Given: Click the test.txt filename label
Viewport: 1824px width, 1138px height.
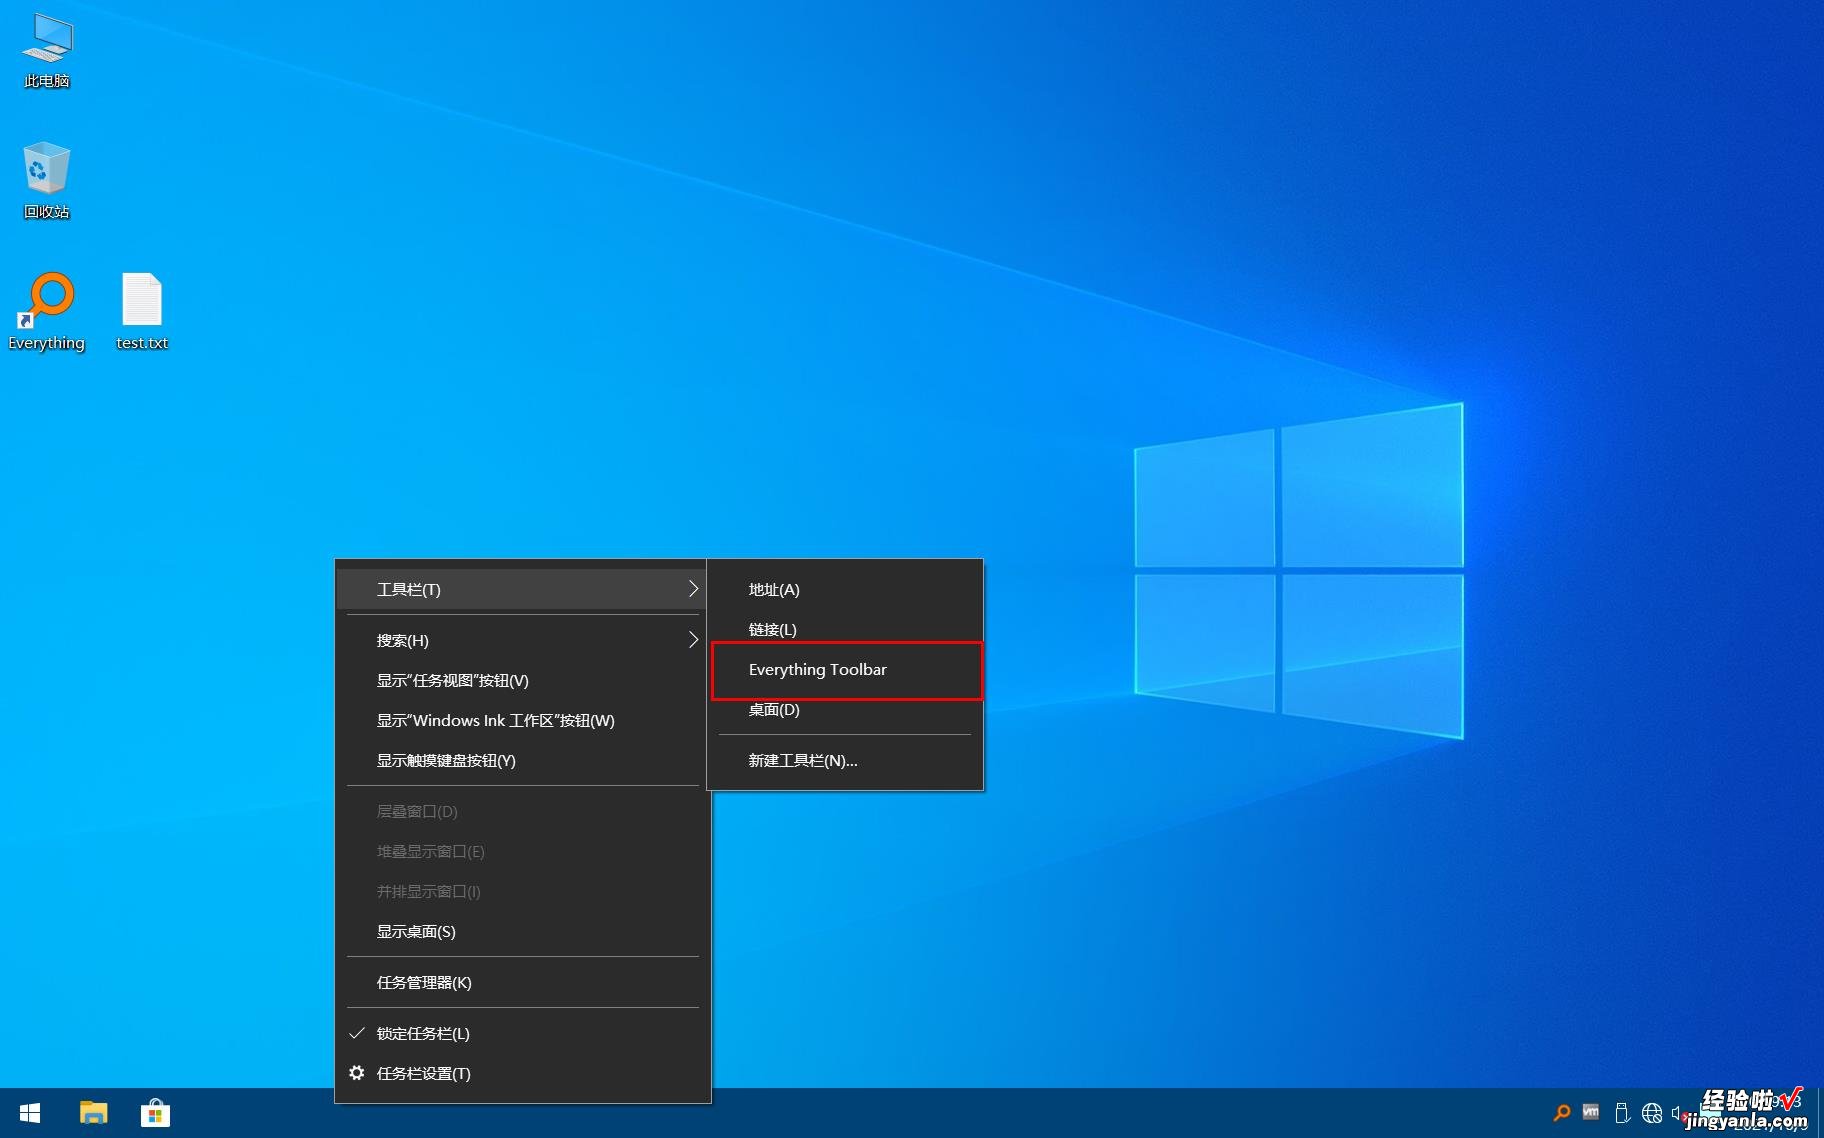Looking at the screenshot, I should pos(142,343).
